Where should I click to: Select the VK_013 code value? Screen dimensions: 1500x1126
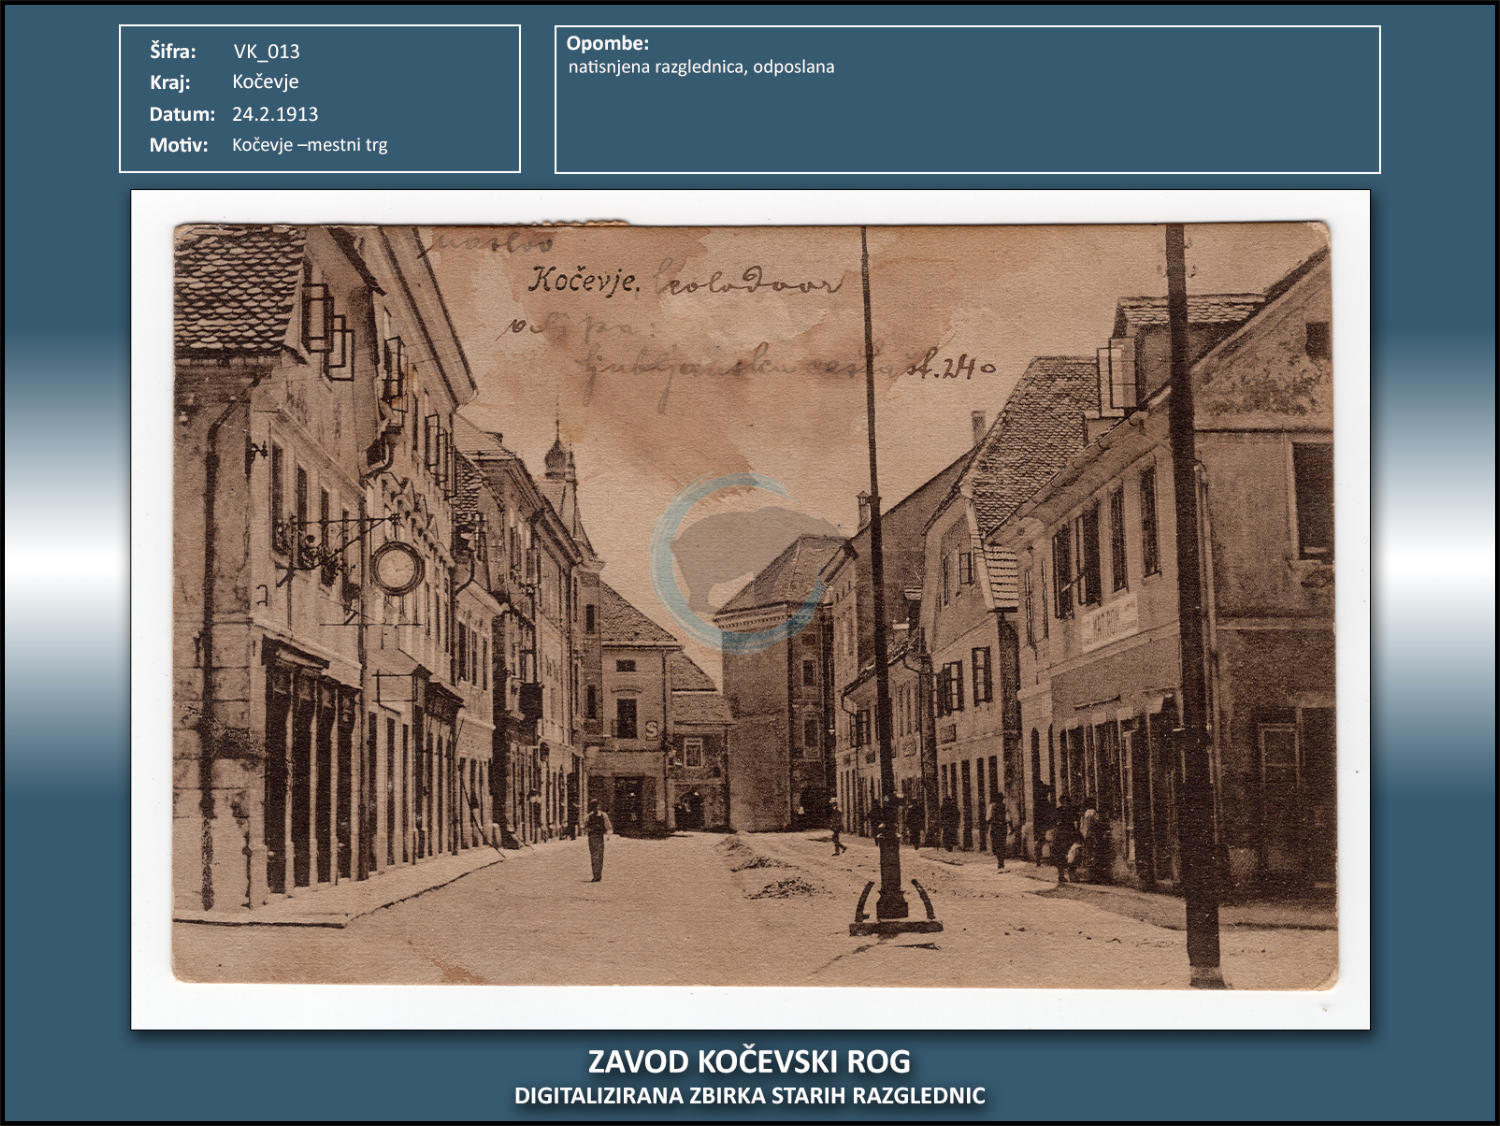click(x=266, y=51)
